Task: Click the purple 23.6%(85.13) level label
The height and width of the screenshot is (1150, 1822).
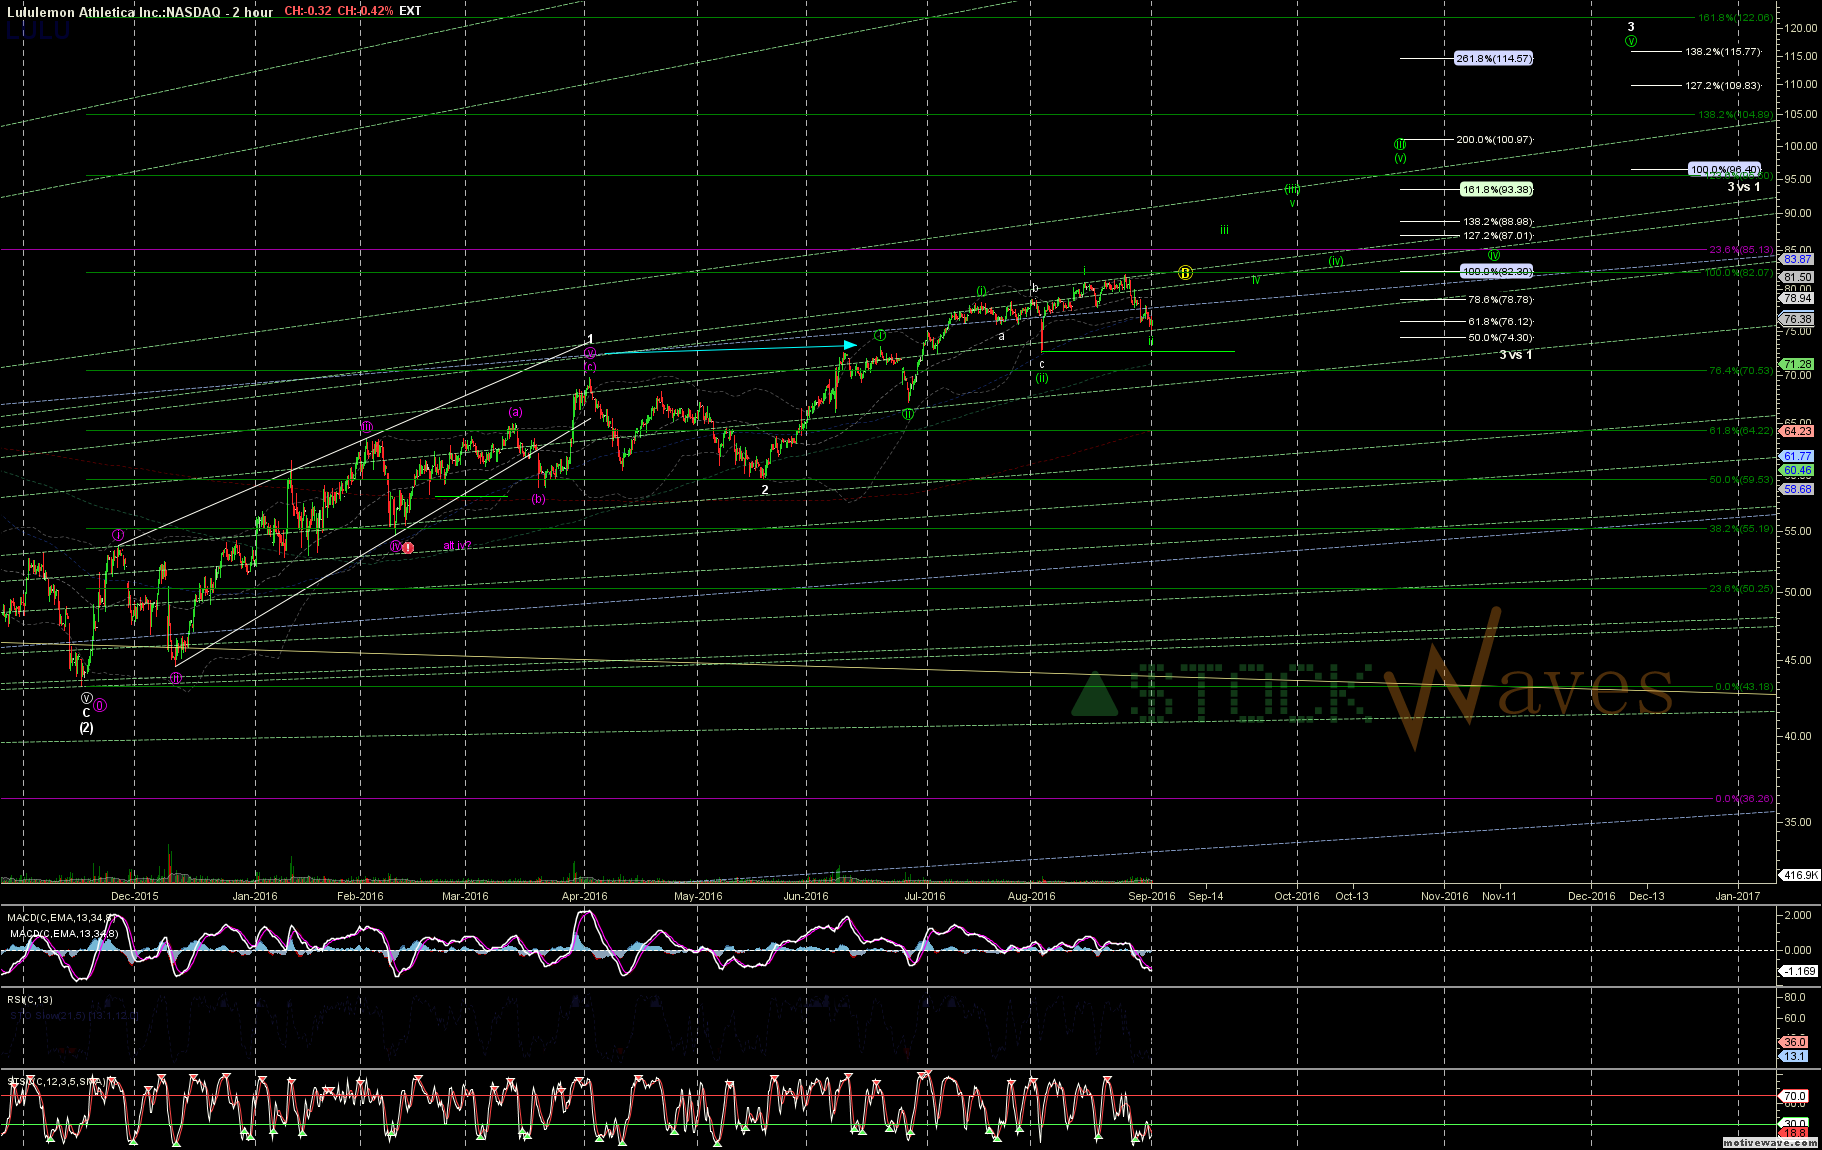Action: tap(1741, 249)
